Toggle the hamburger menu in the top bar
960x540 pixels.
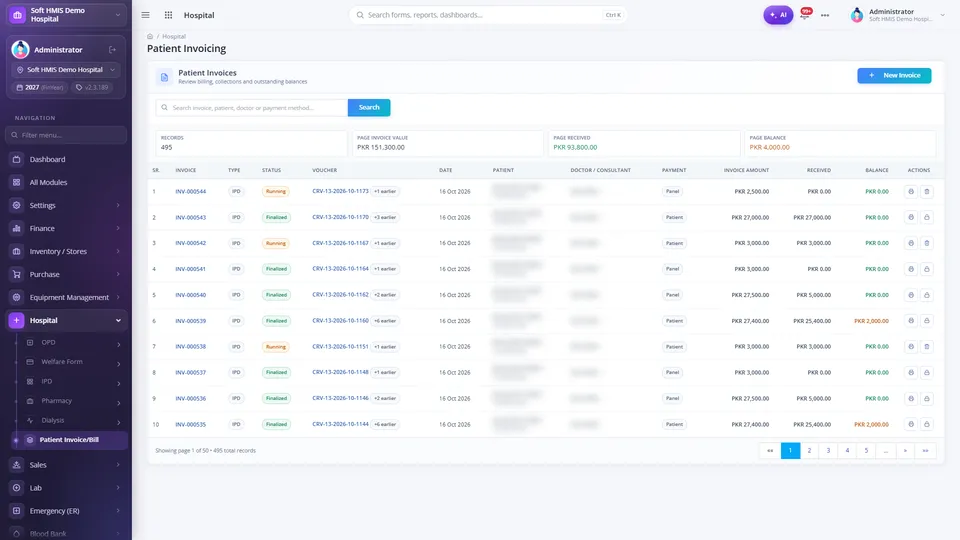146,15
